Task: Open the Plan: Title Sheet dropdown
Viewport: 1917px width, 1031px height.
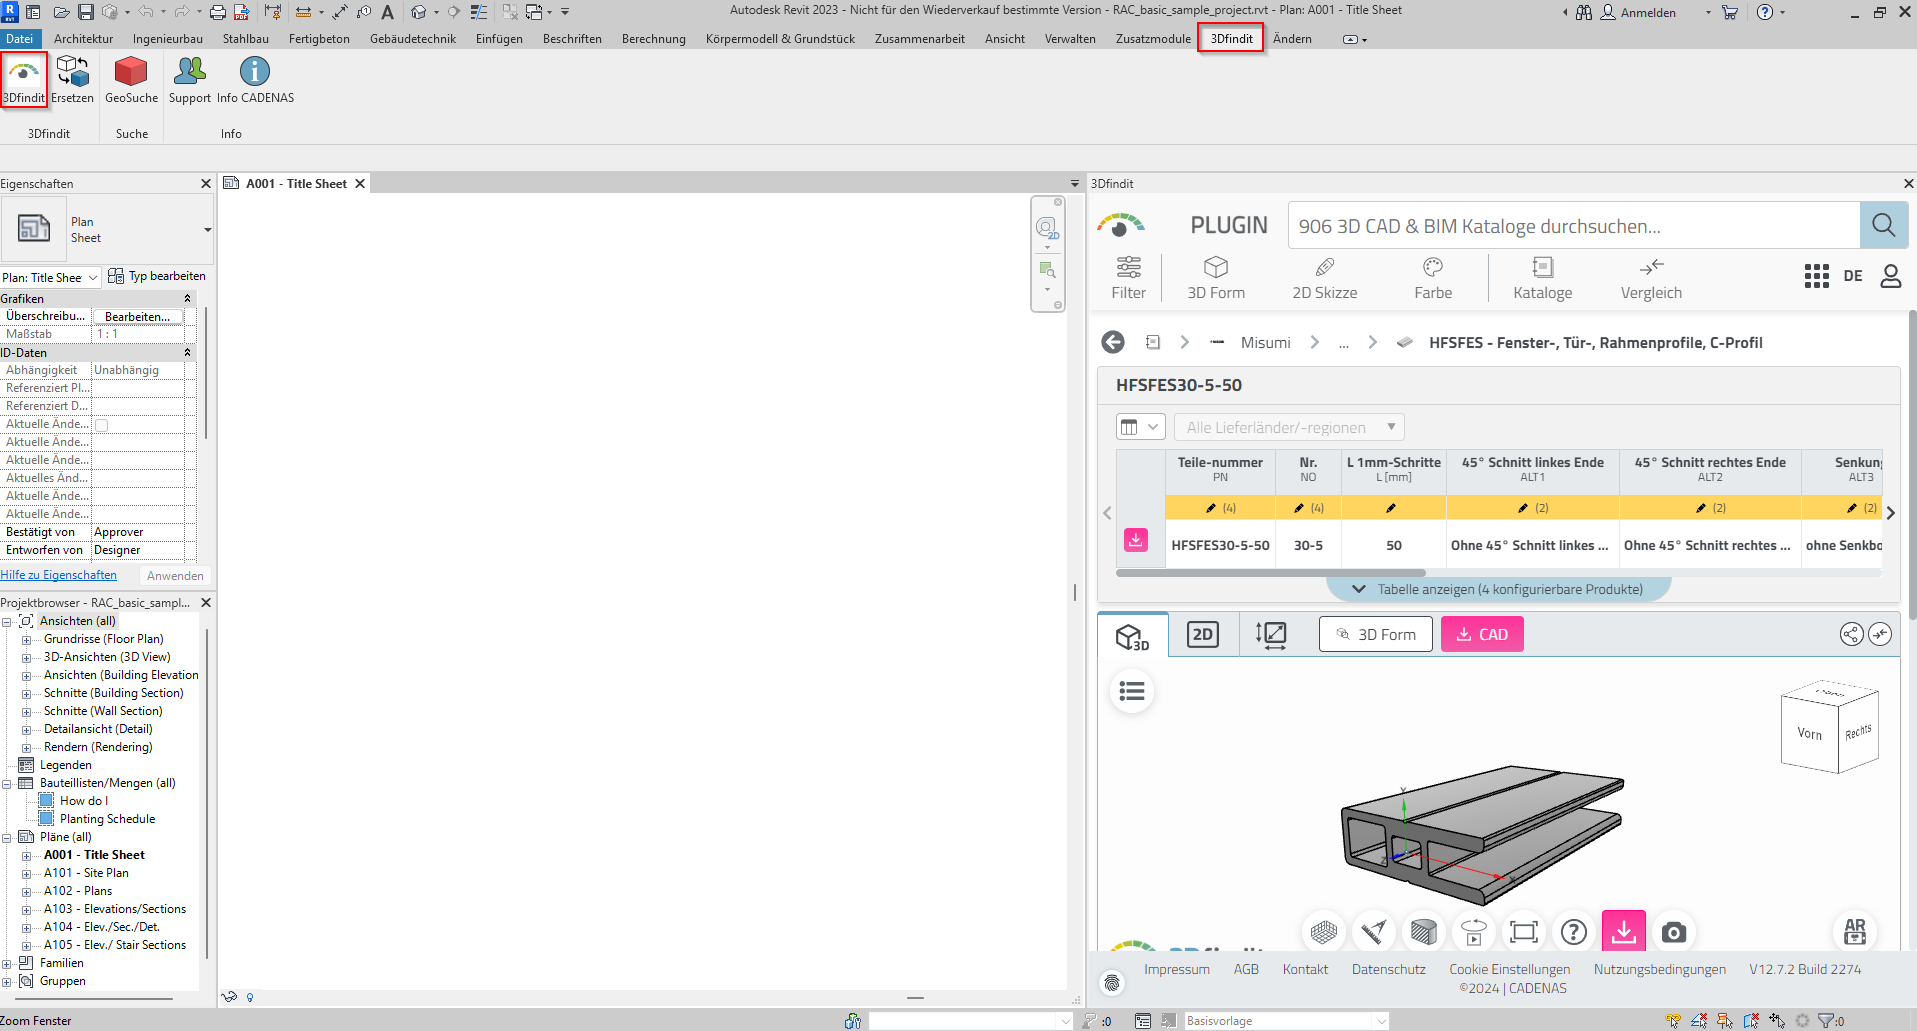Action: click(x=50, y=277)
